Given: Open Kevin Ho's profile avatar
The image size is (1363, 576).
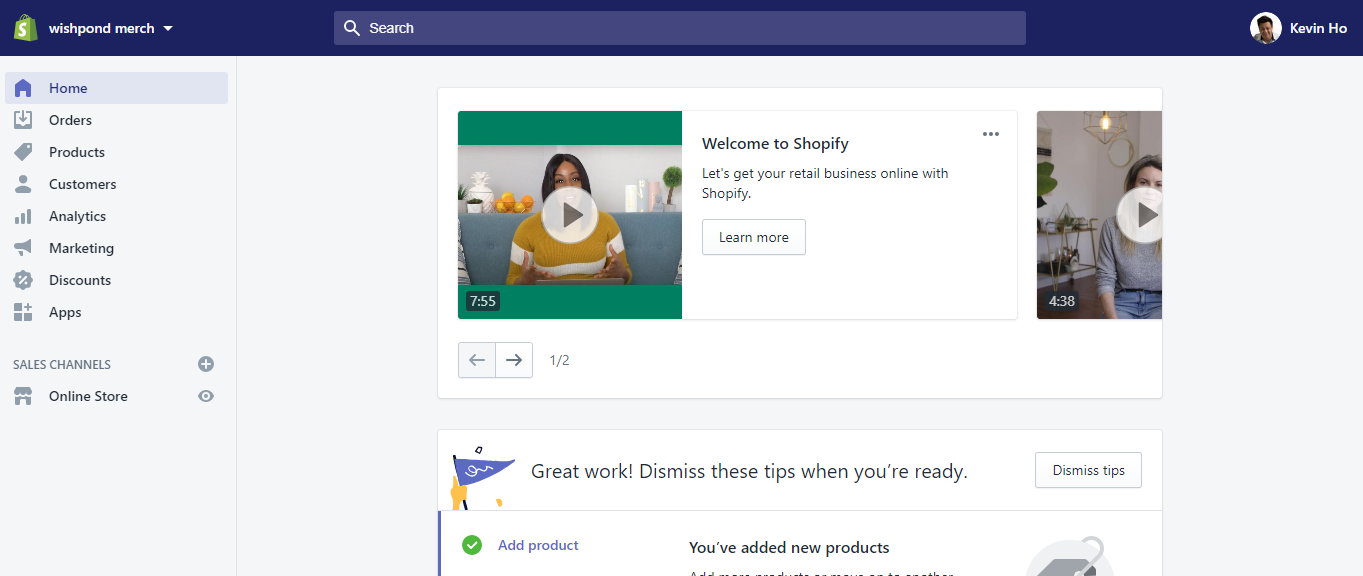Looking at the screenshot, I should [1265, 28].
